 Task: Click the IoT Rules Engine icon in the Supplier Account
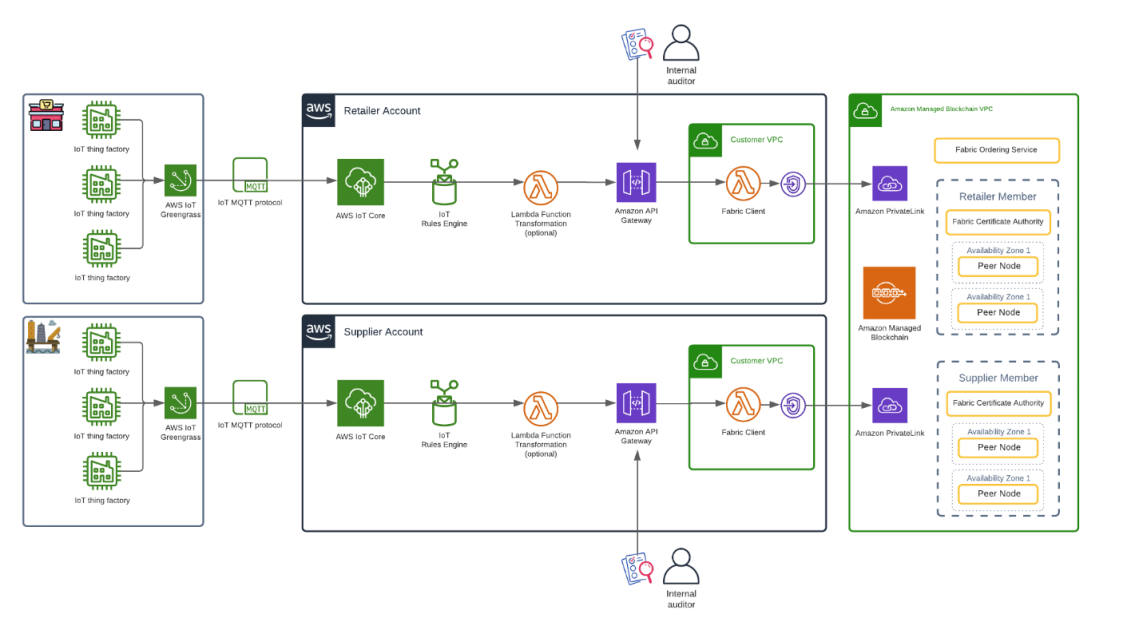(444, 403)
